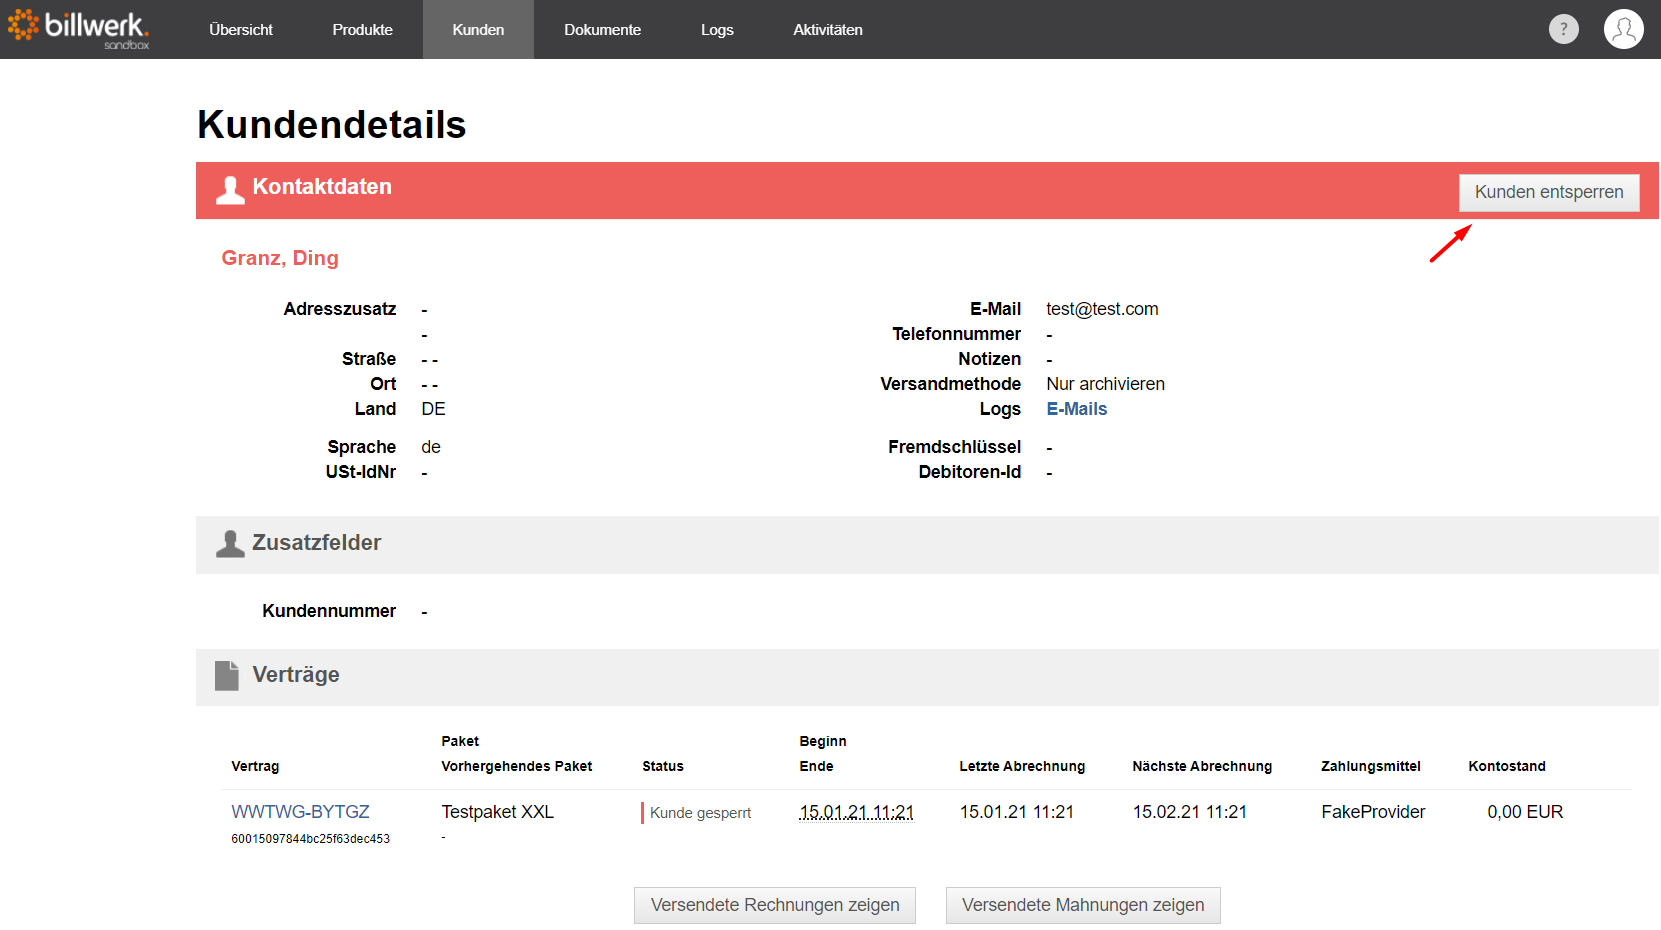Click the Kontostand column header
1661x930 pixels.
[x=1507, y=766]
